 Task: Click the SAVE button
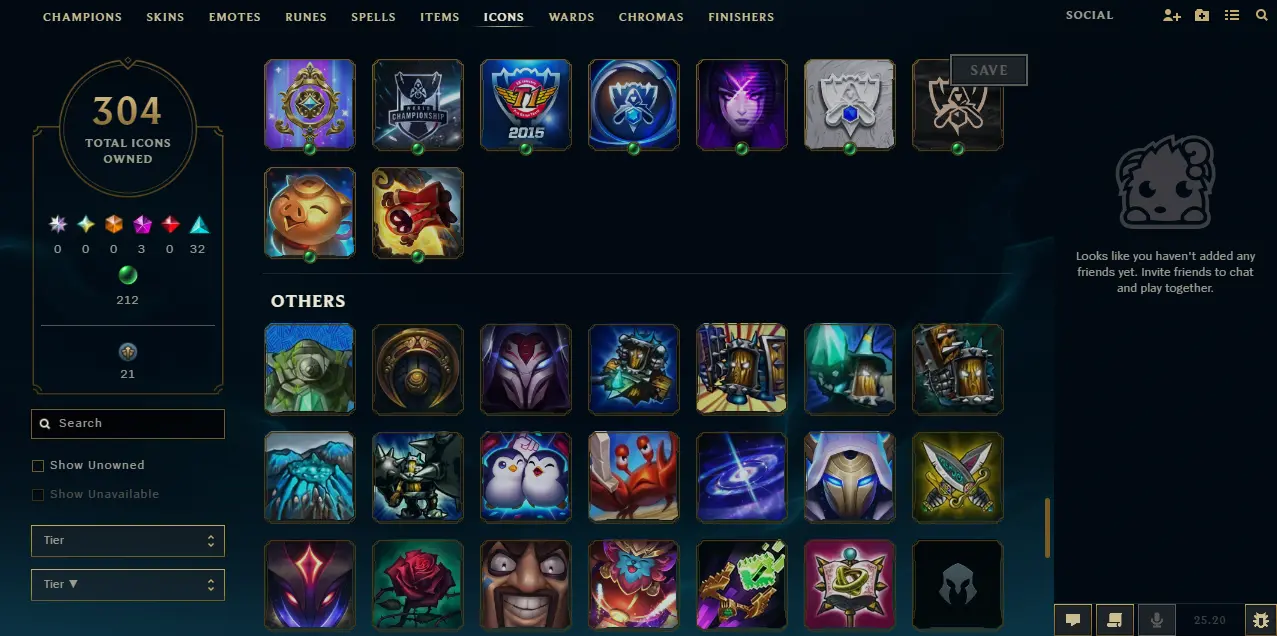(989, 70)
